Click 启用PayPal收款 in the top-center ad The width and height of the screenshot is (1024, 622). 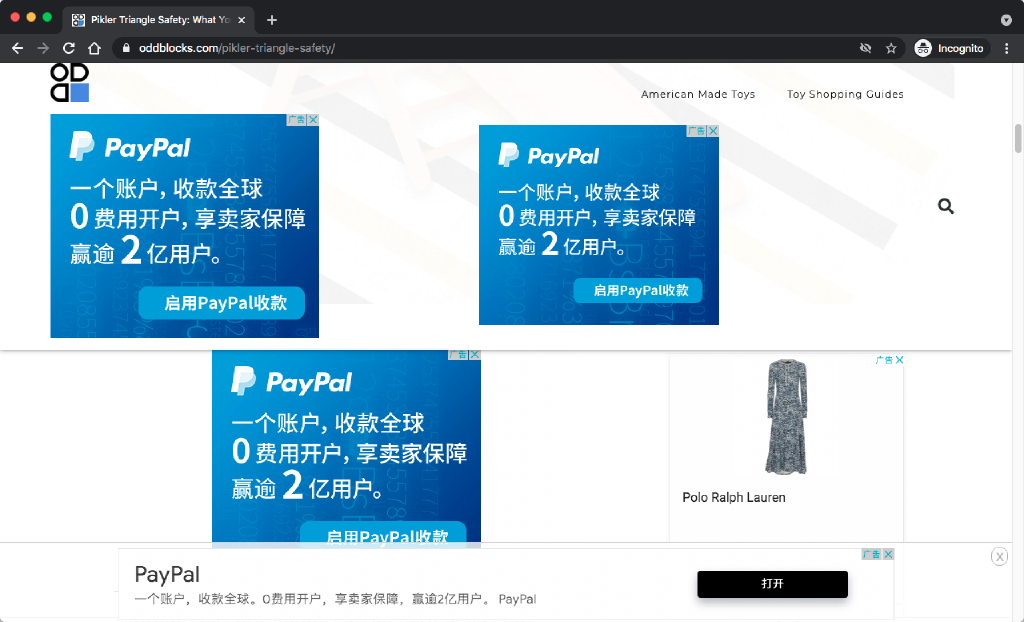tap(638, 291)
